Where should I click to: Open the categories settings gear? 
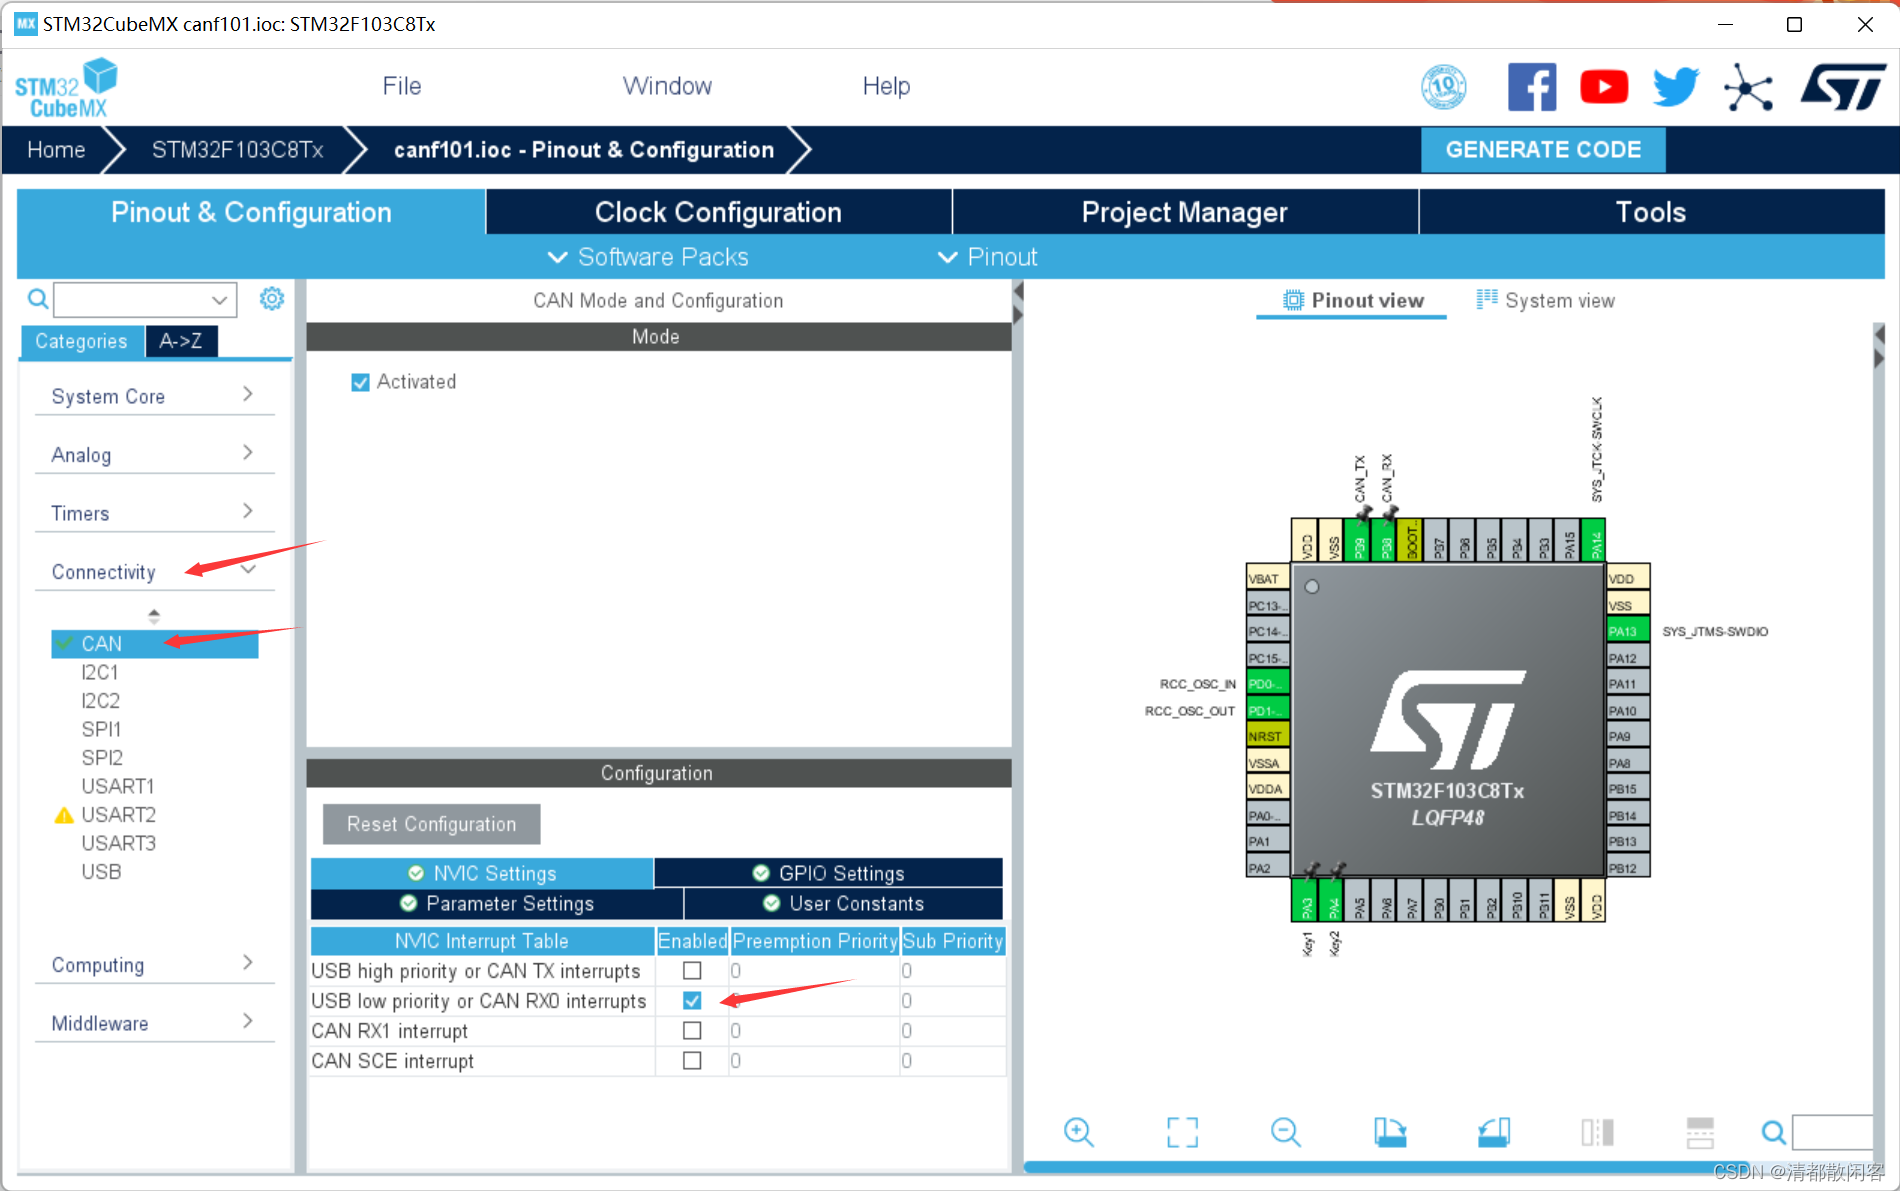(x=272, y=298)
